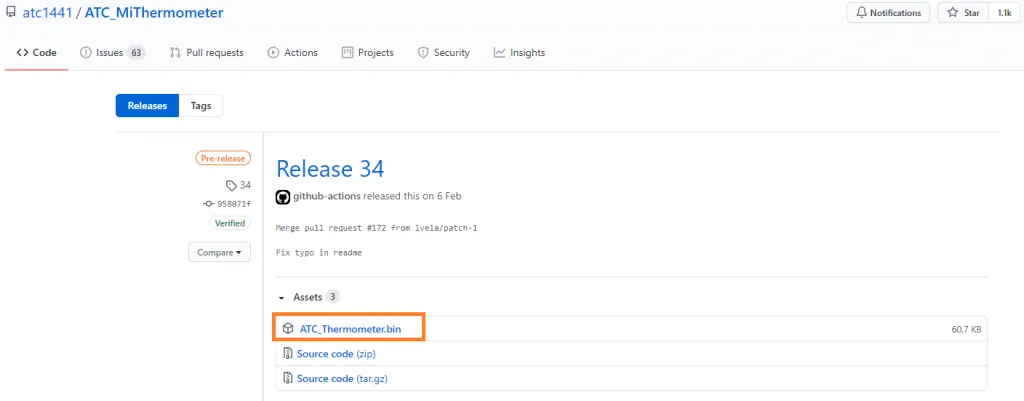Click the 'released this on 6 Feb' text

[x=413, y=196]
